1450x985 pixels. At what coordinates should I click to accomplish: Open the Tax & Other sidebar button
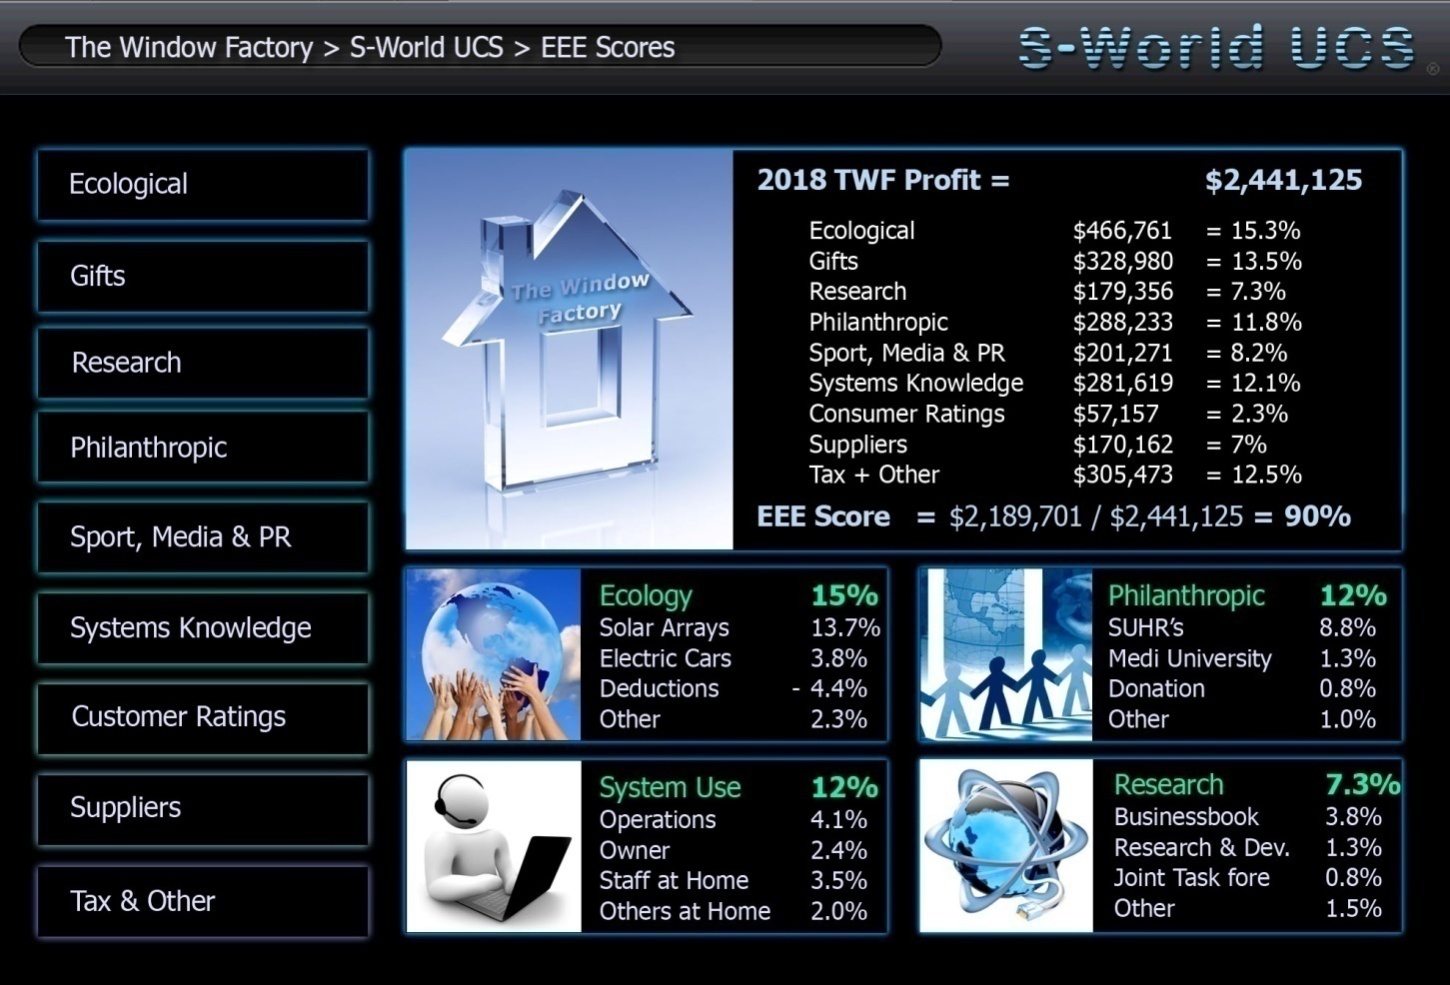(203, 901)
